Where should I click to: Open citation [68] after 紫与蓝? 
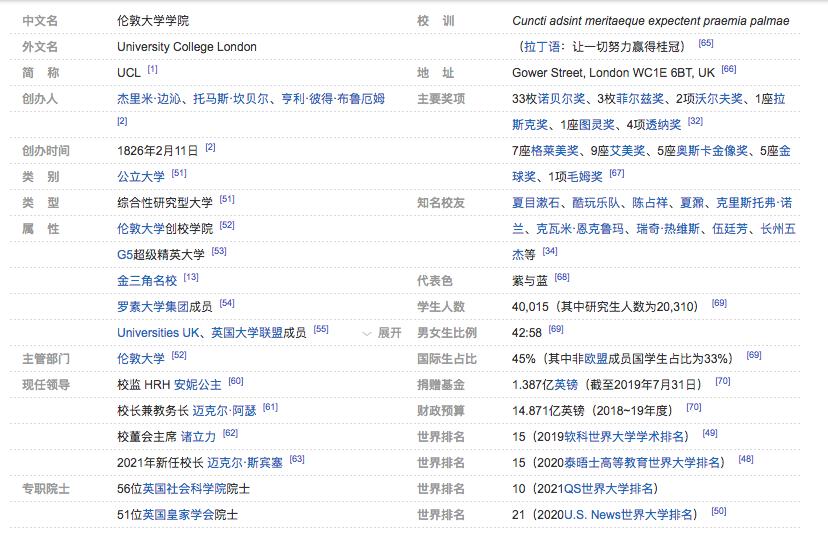tap(562, 277)
